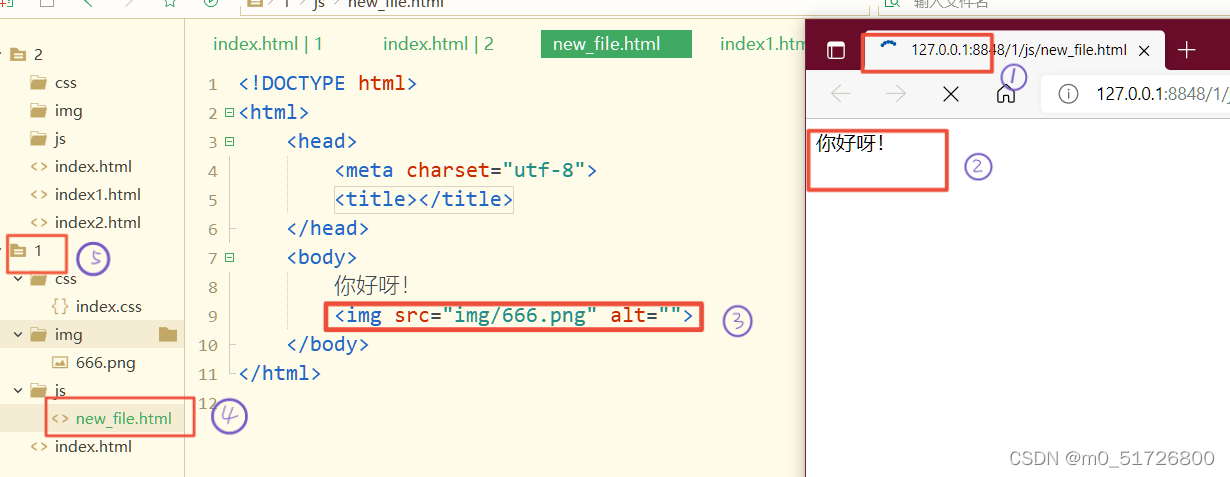The image size is (1230, 477).
Task: View site information icon in address bar
Action: (x=1069, y=94)
